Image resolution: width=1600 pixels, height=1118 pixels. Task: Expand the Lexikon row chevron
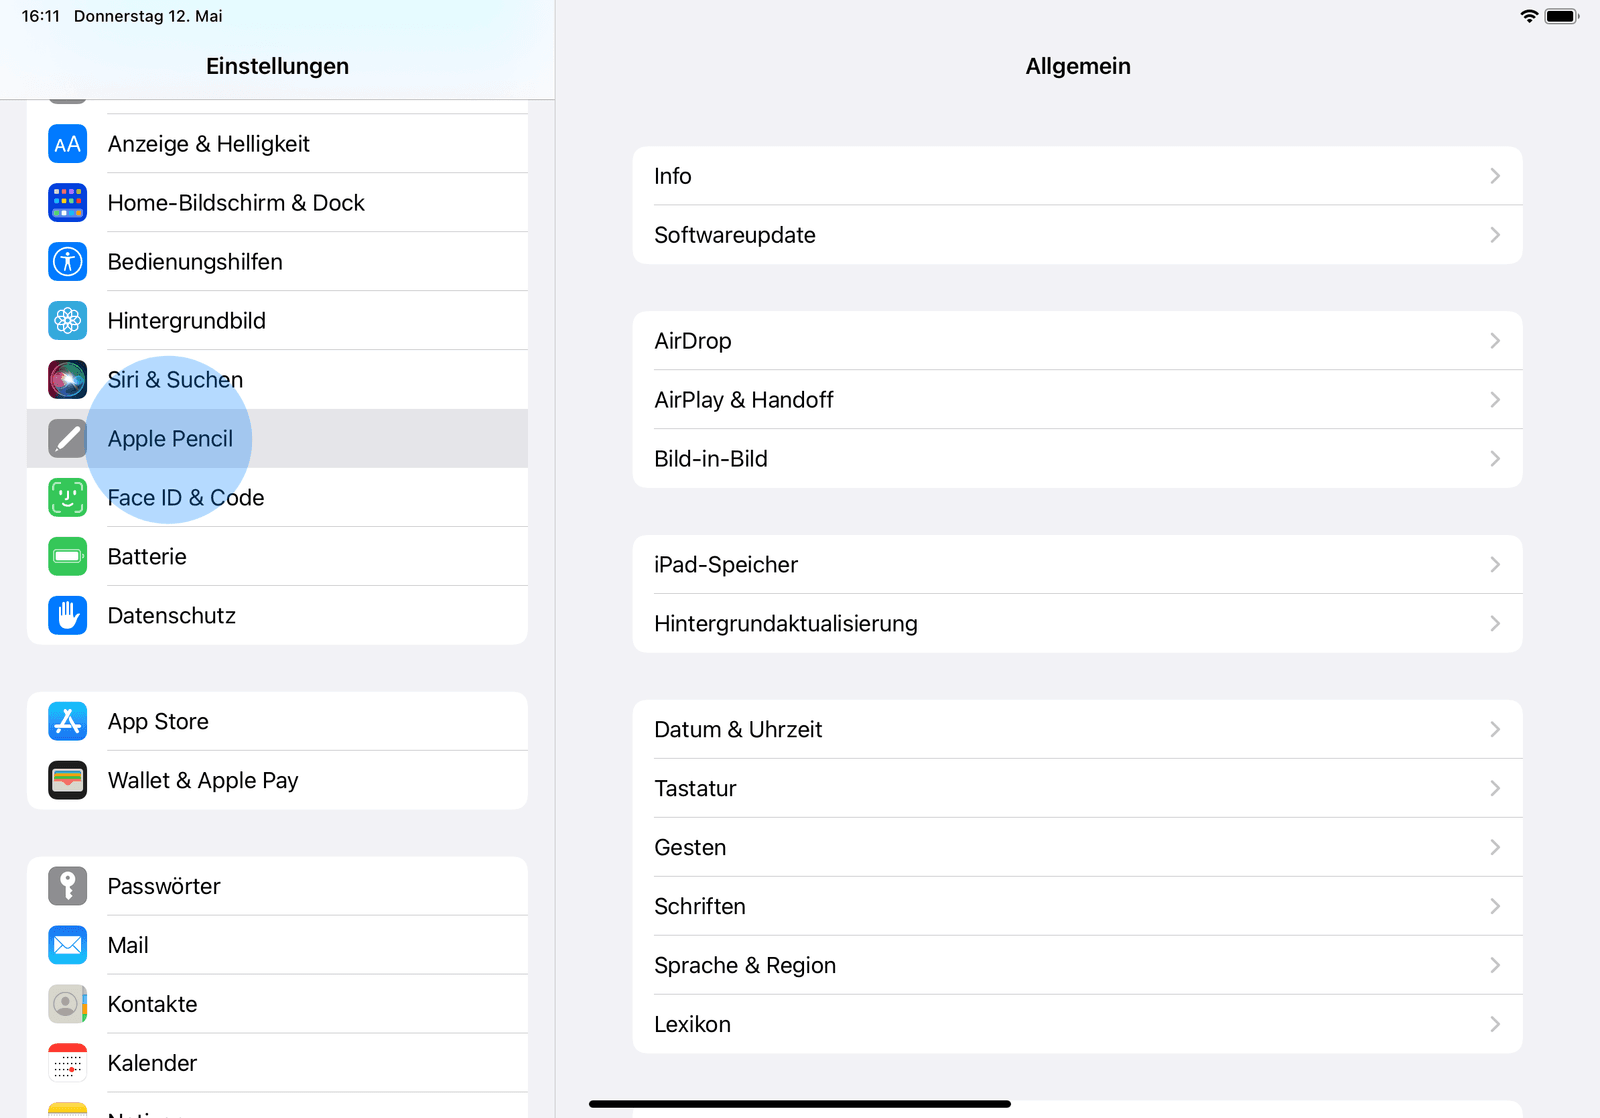click(x=1495, y=1025)
